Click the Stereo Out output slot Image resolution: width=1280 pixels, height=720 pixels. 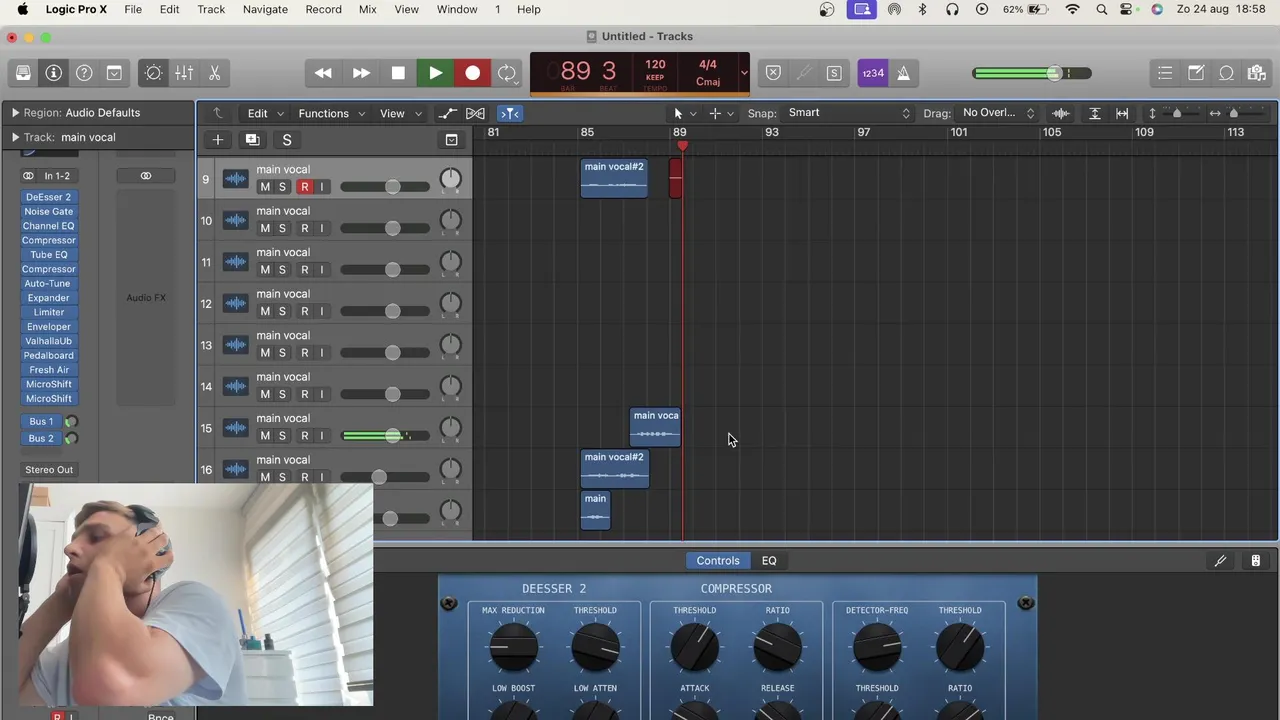(49, 470)
